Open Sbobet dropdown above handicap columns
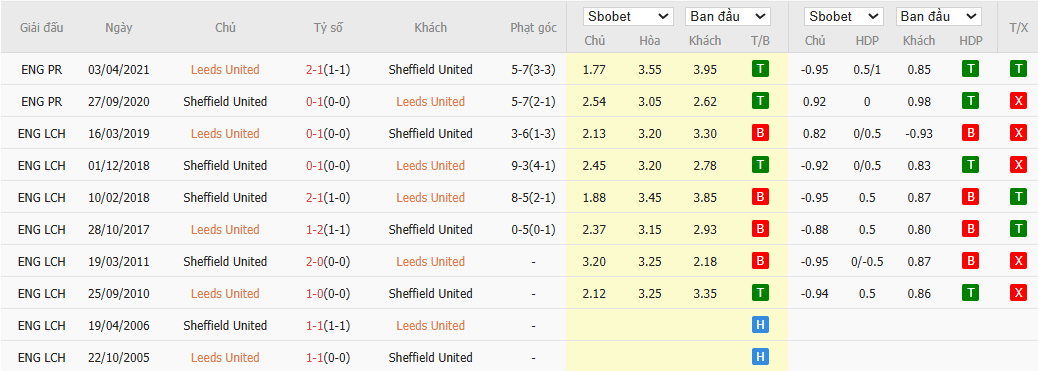 tap(844, 17)
